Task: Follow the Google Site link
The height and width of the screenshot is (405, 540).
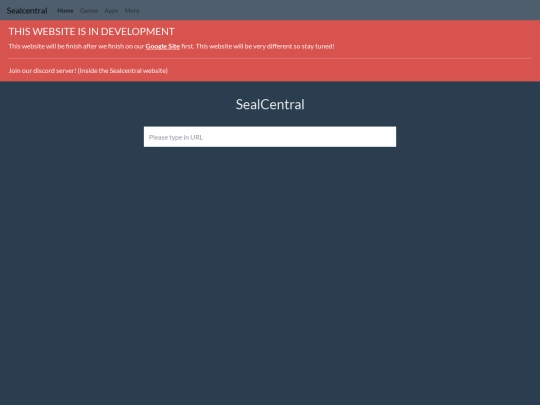Action: [163, 46]
